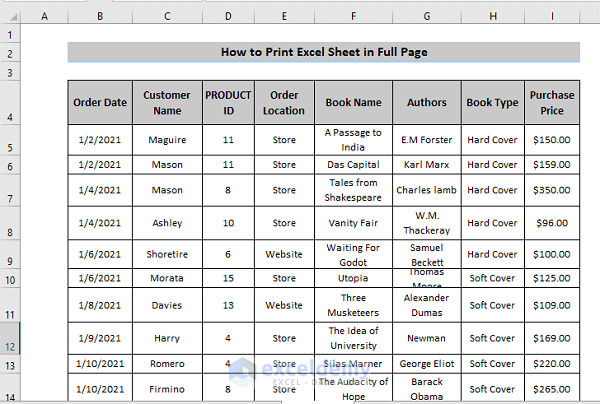Click the 'Authors' header cell
The height and width of the screenshot is (404, 600).
[x=427, y=103]
